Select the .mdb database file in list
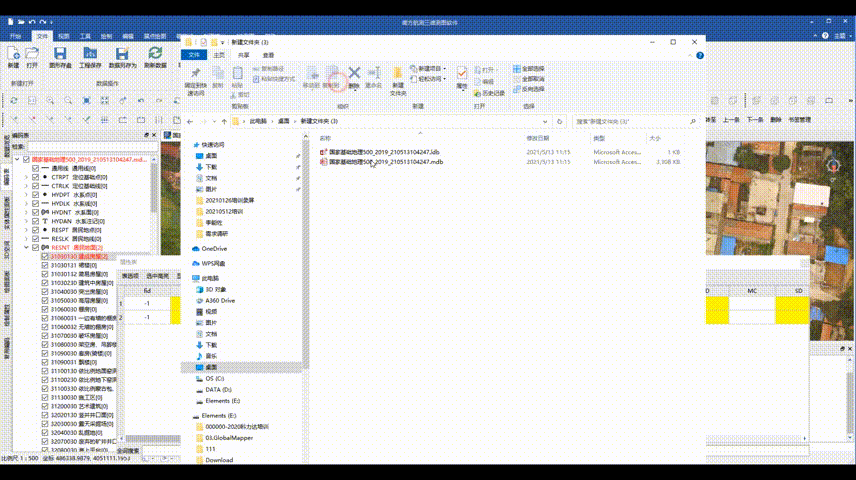Viewport: 856px width, 480px height. click(386, 161)
